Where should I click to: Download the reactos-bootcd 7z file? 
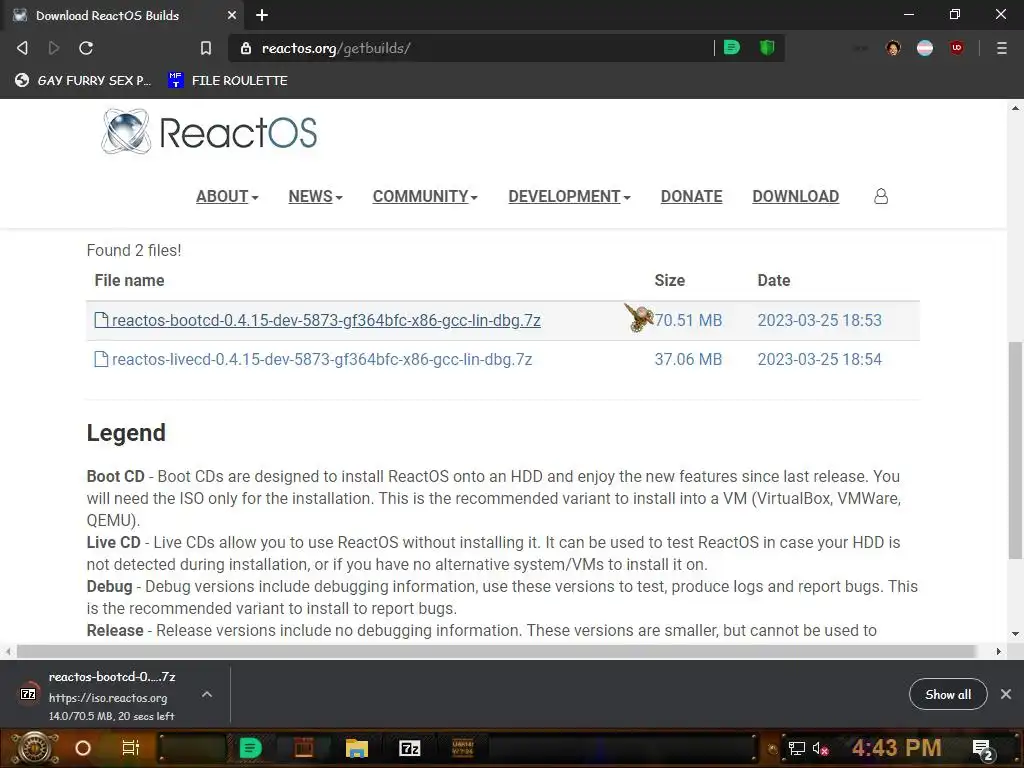pos(326,320)
